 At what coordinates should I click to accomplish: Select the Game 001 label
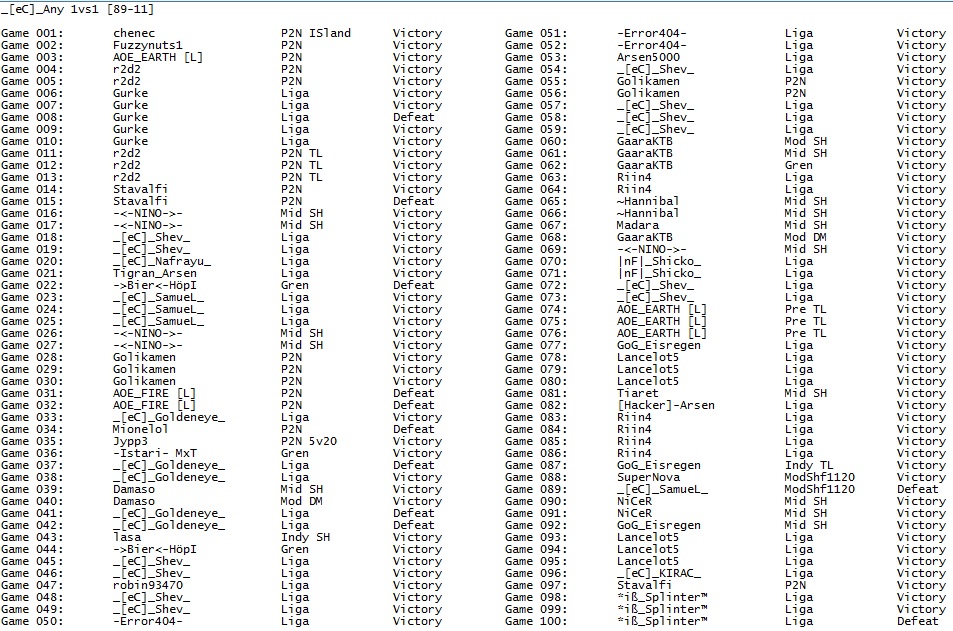tap(32, 33)
